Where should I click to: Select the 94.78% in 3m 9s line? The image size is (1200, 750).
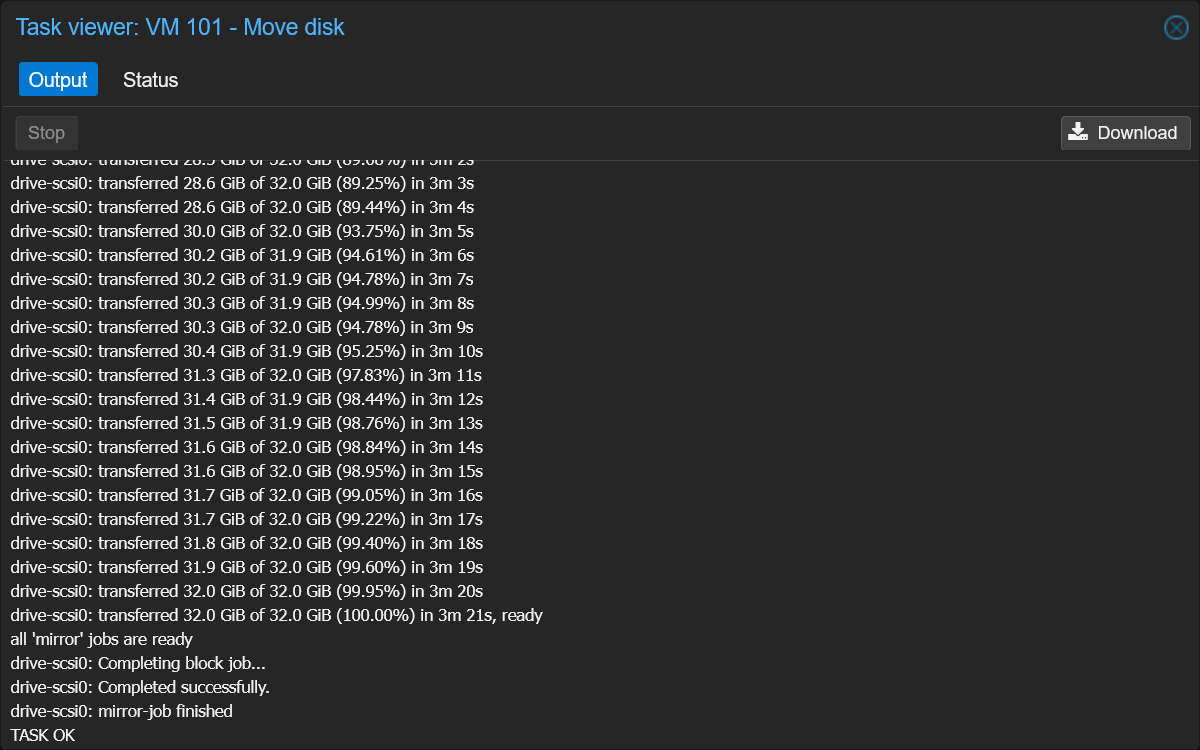click(242, 327)
